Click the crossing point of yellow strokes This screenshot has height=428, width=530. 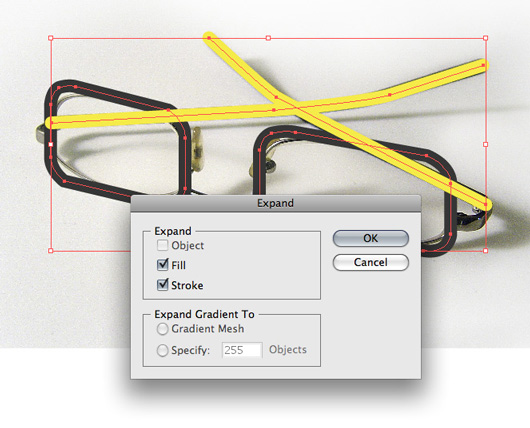296,108
